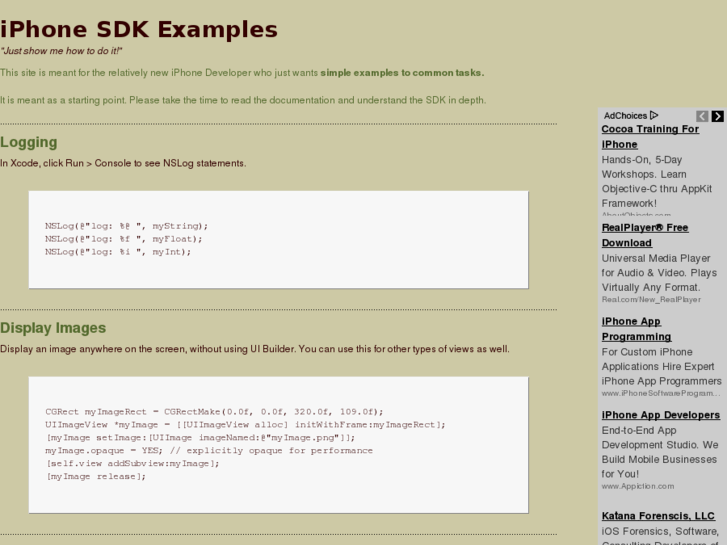Click "Display an image anywhere on the screen" description
727x545 pixels.
click(x=255, y=349)
